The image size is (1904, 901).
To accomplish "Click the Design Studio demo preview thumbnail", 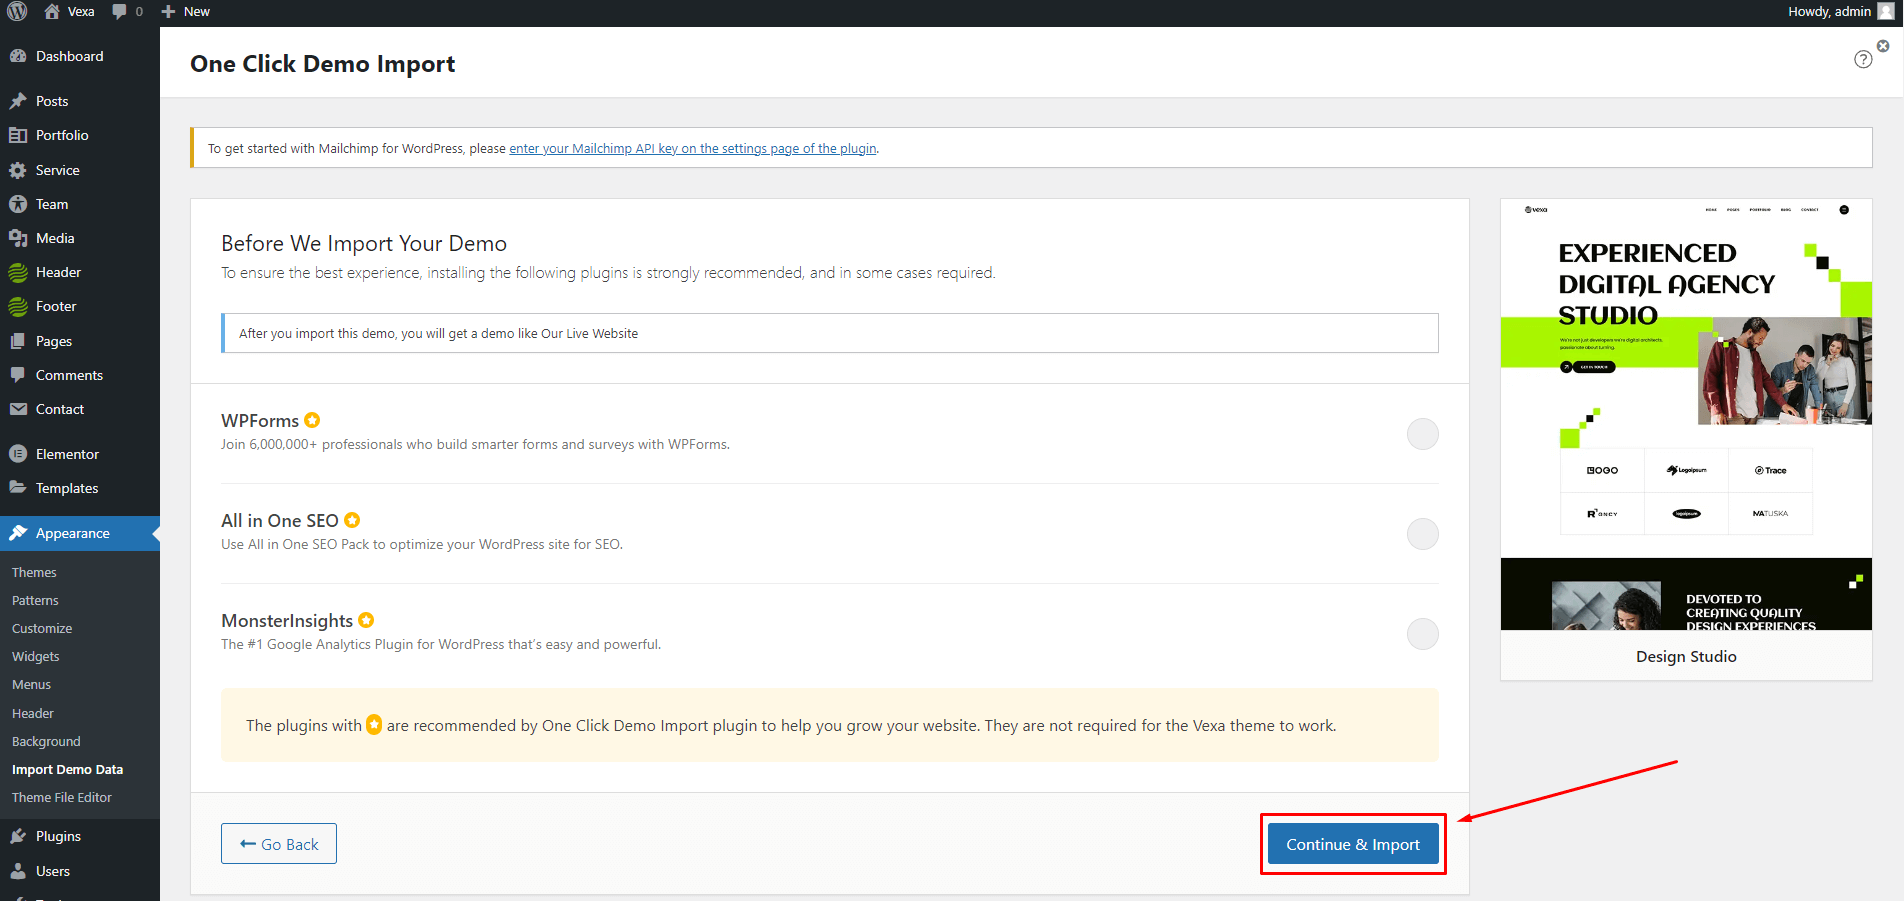I will [1686, 415].
